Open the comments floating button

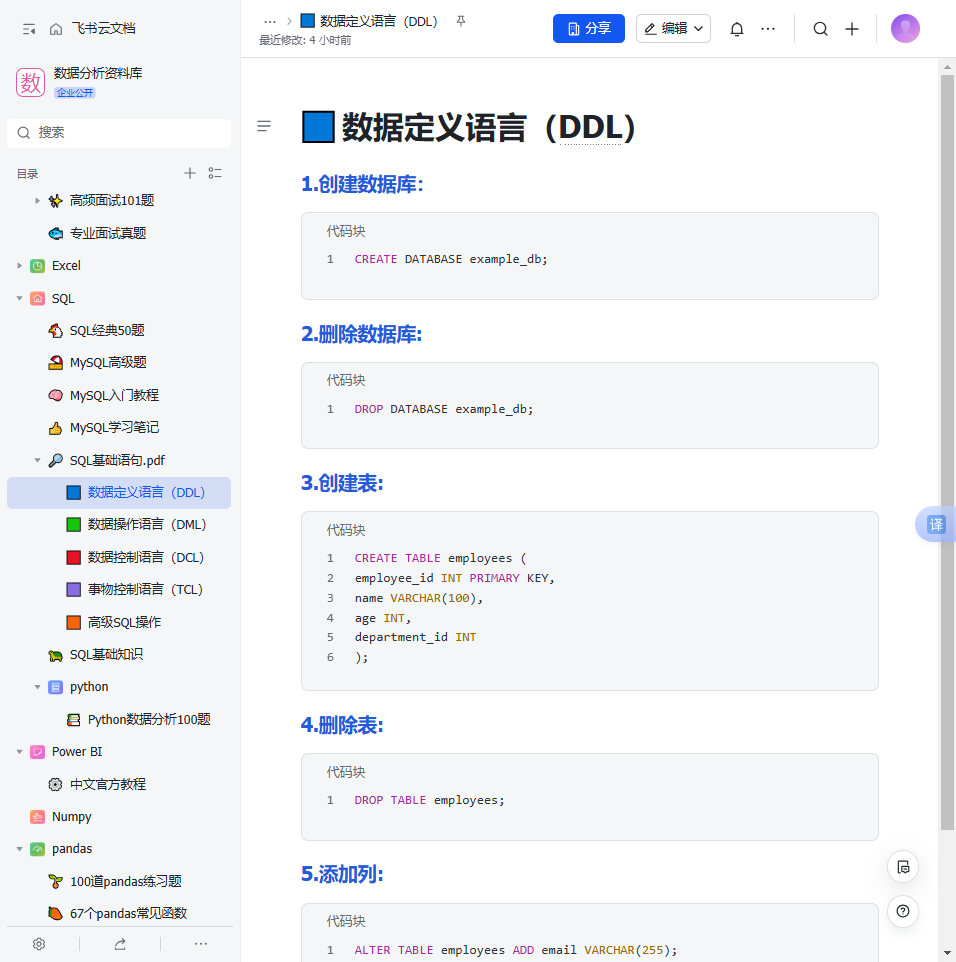tap(903, 867)
